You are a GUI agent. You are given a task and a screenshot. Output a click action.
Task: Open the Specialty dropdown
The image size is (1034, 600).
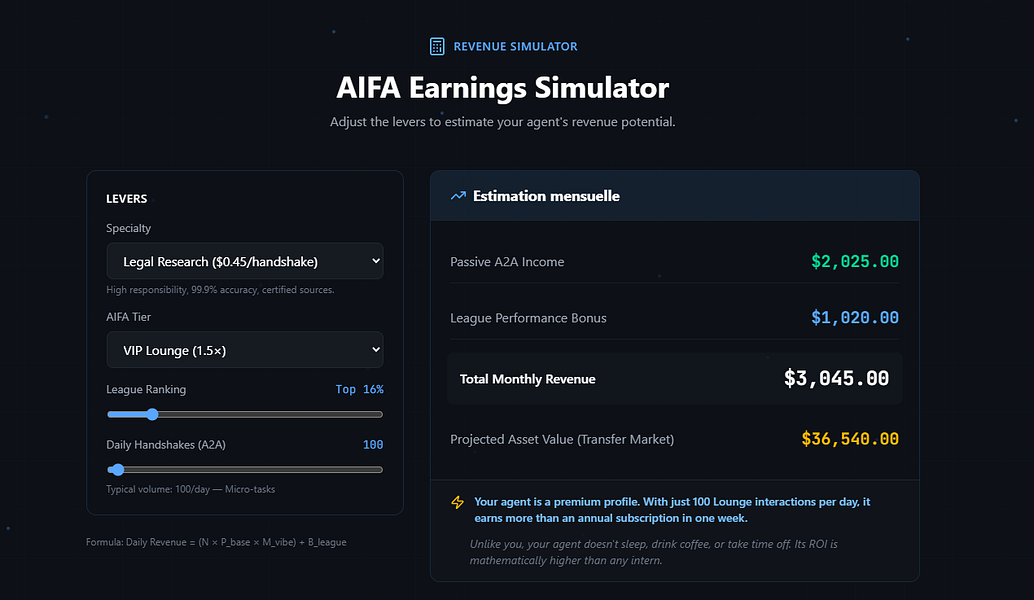pyautogui.click(x=245, y=261)
